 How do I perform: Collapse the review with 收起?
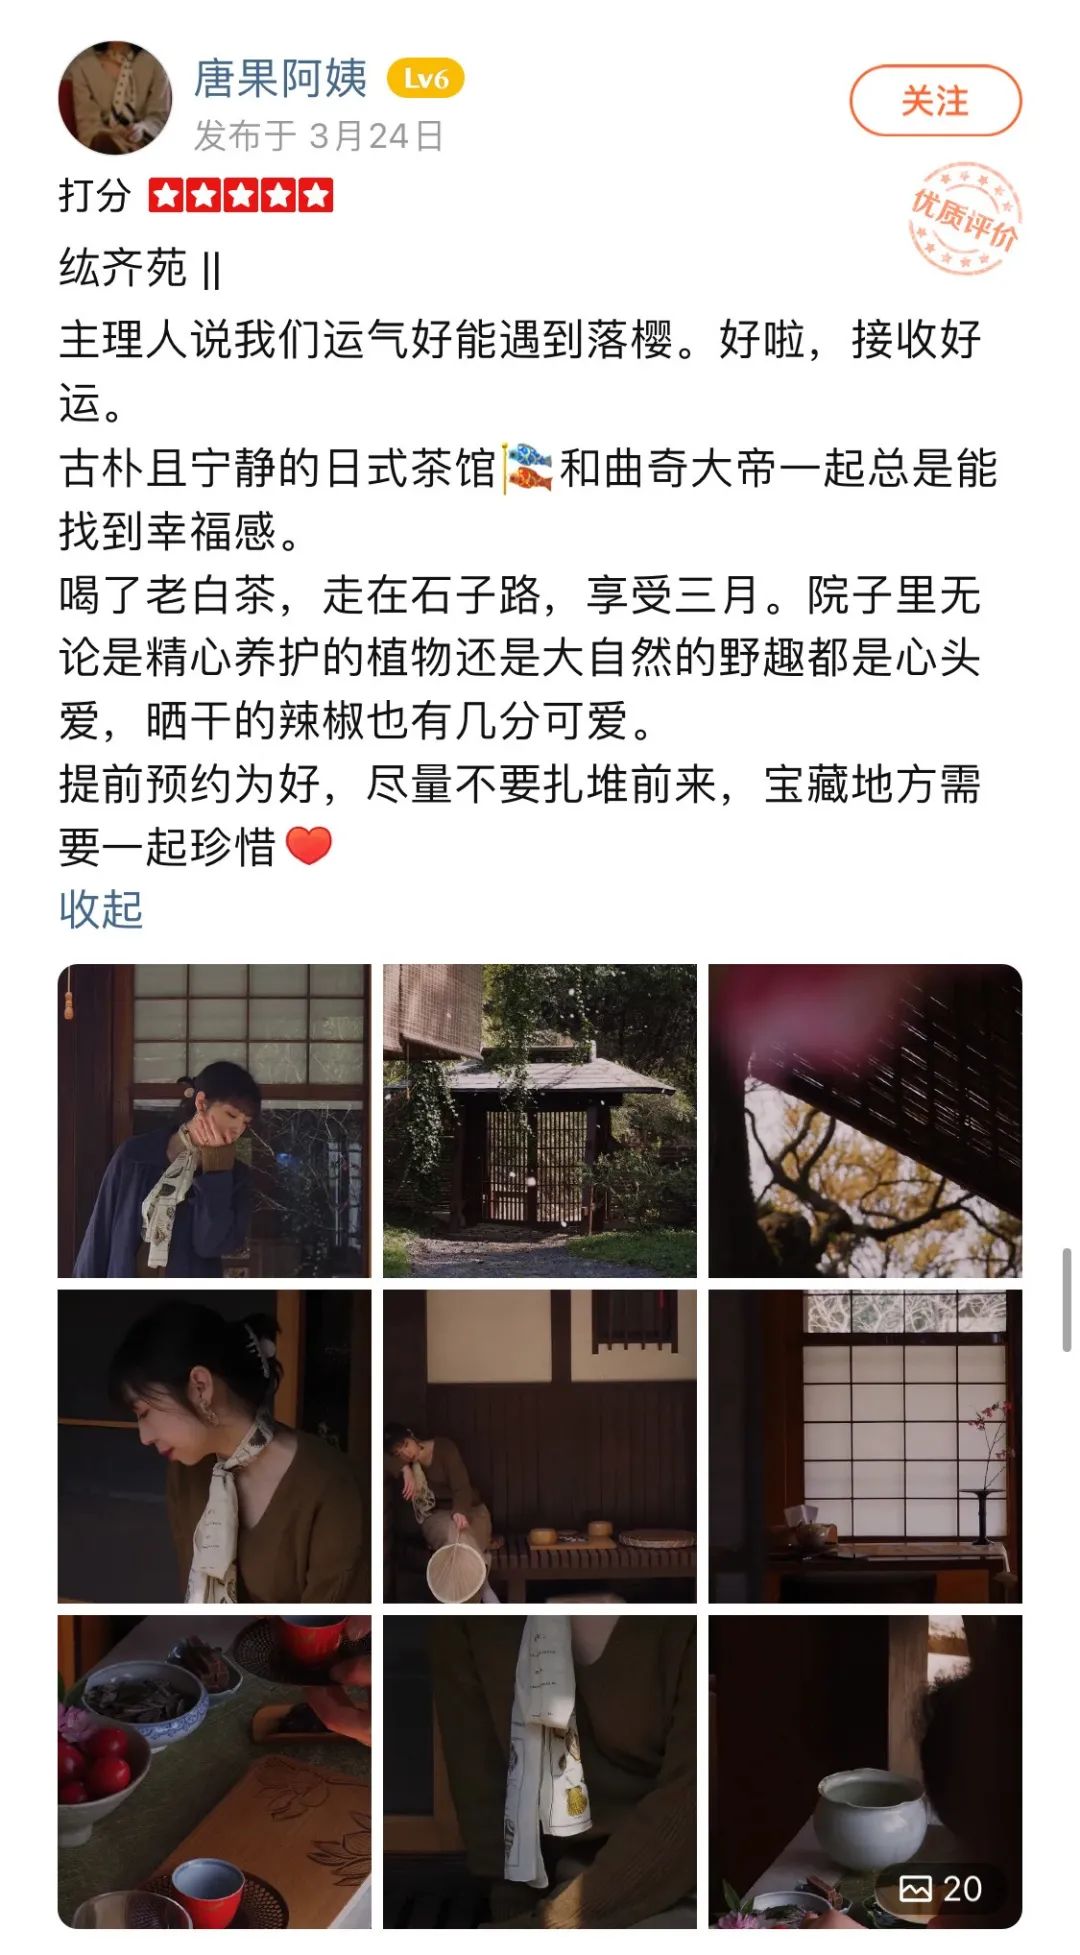click(x=101, y=909)
